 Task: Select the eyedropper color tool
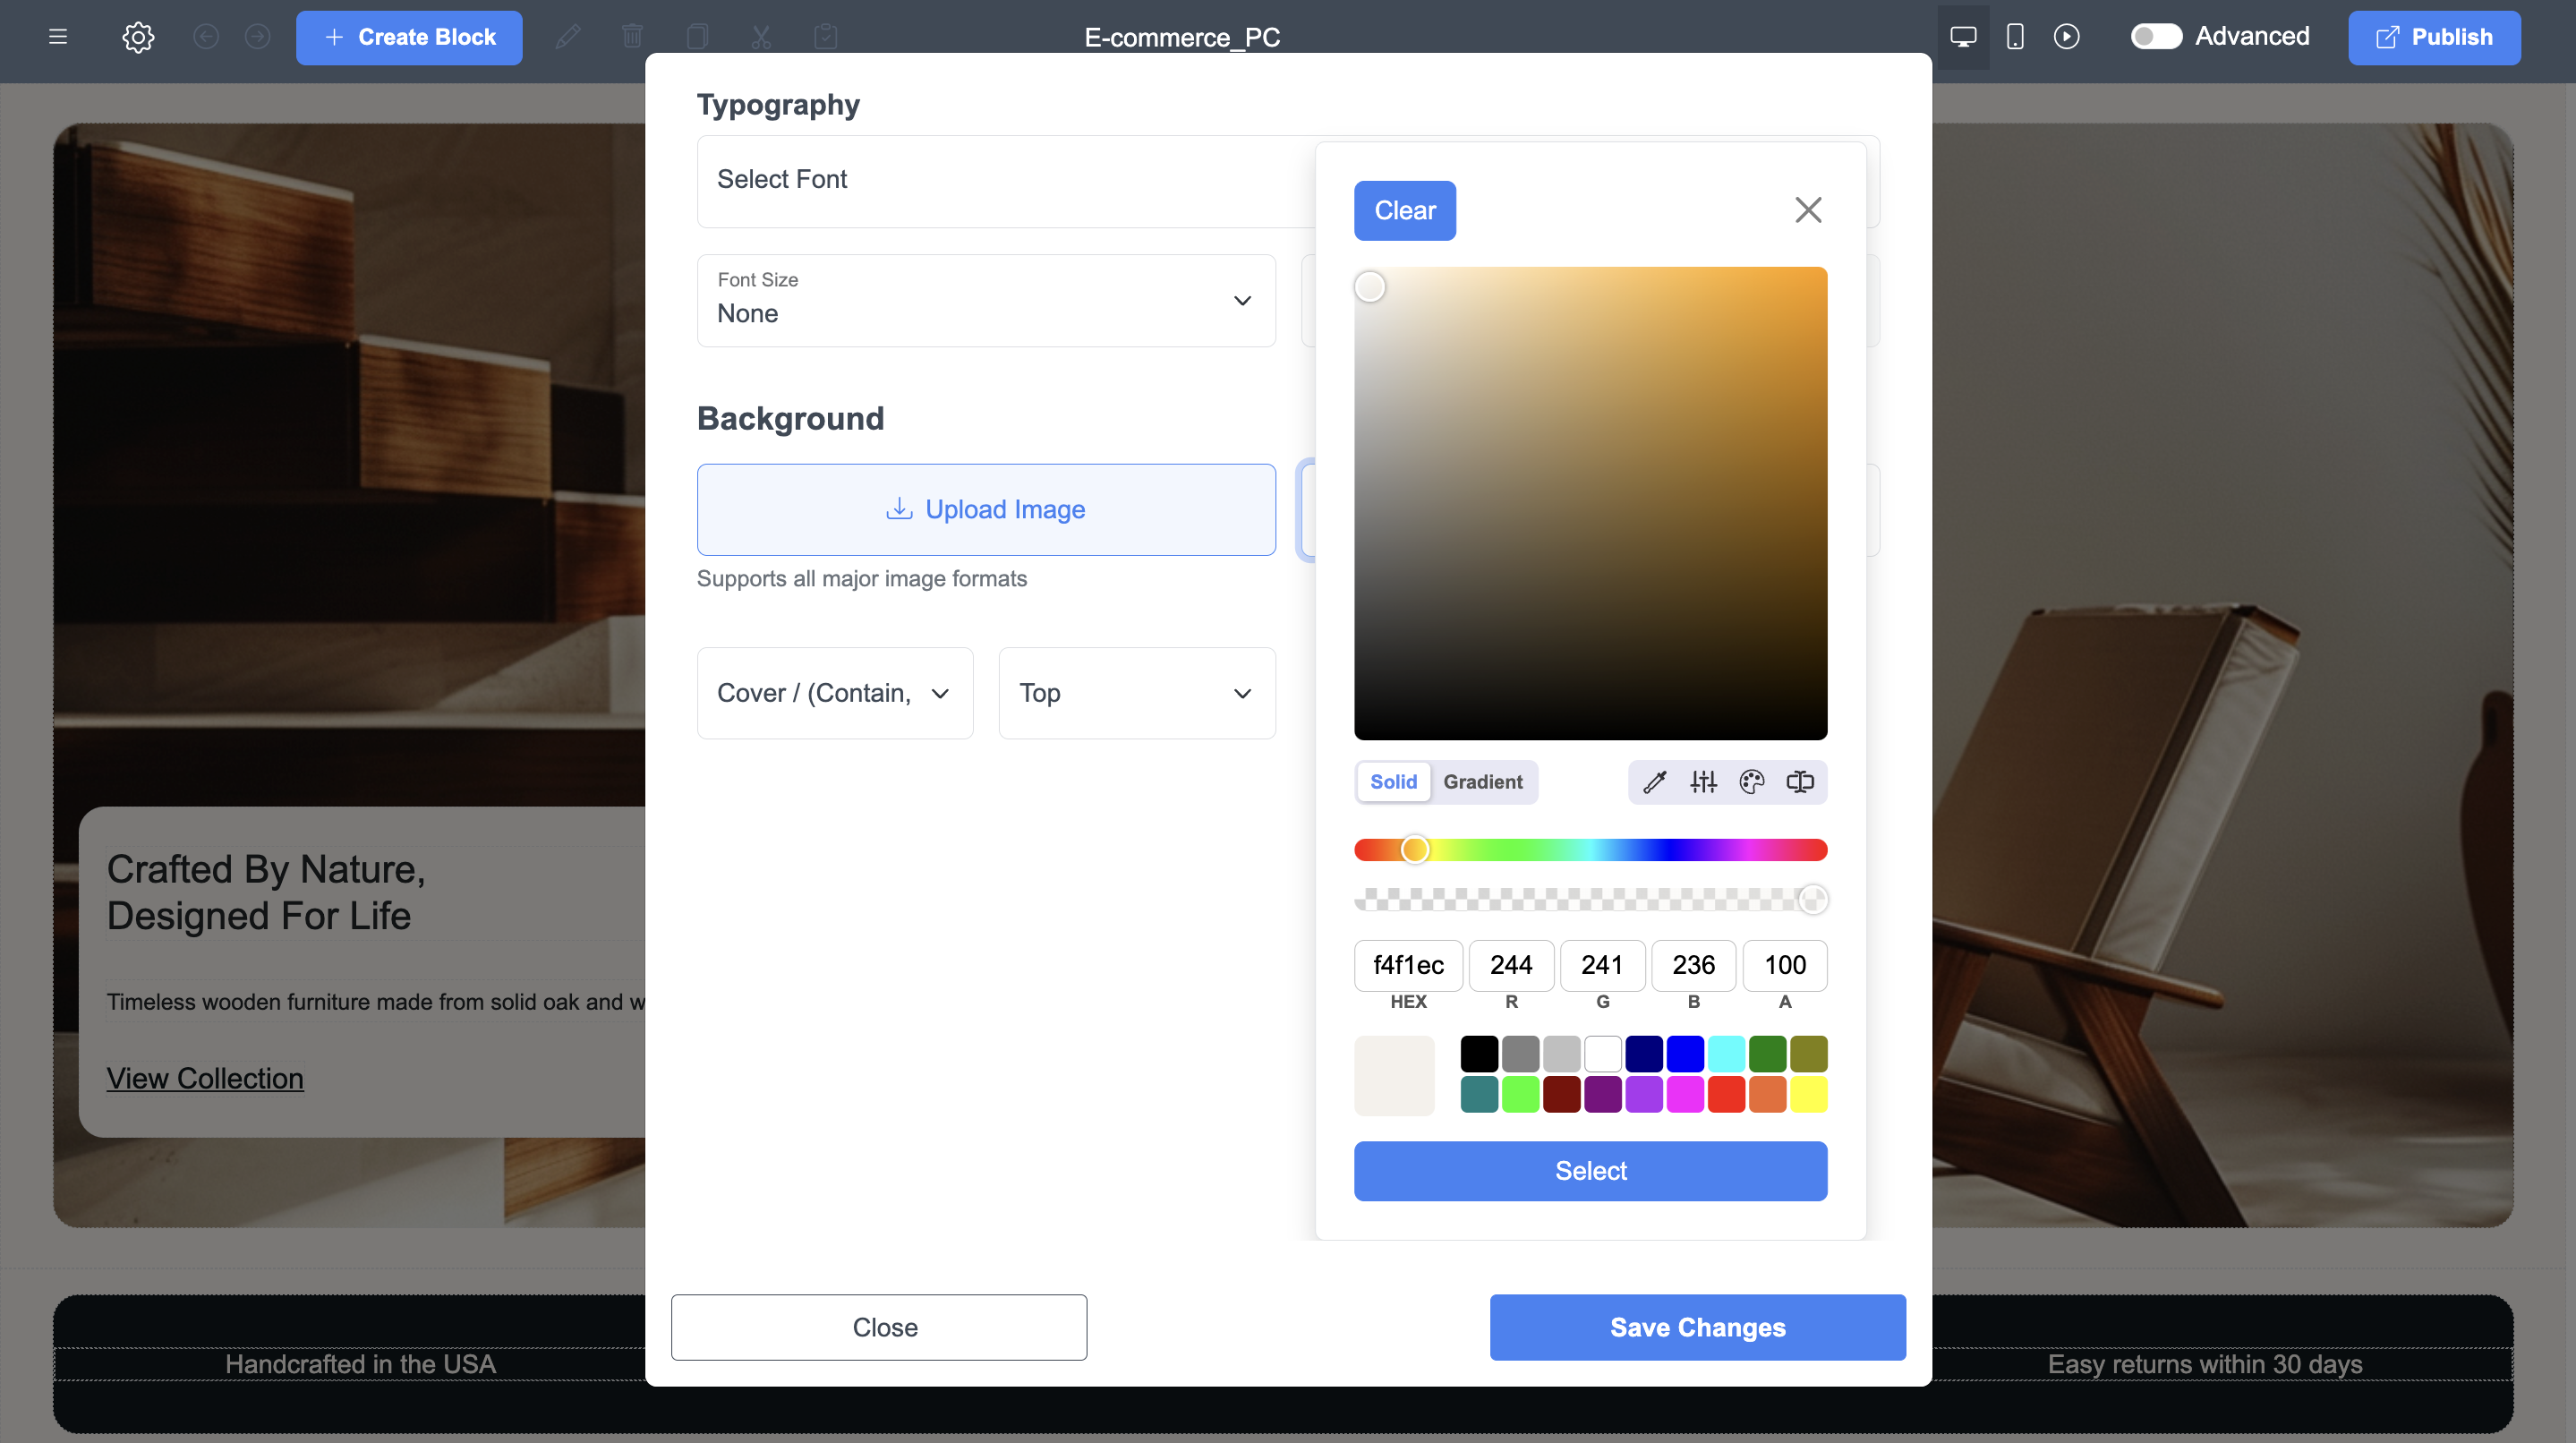coord(1654,782)
